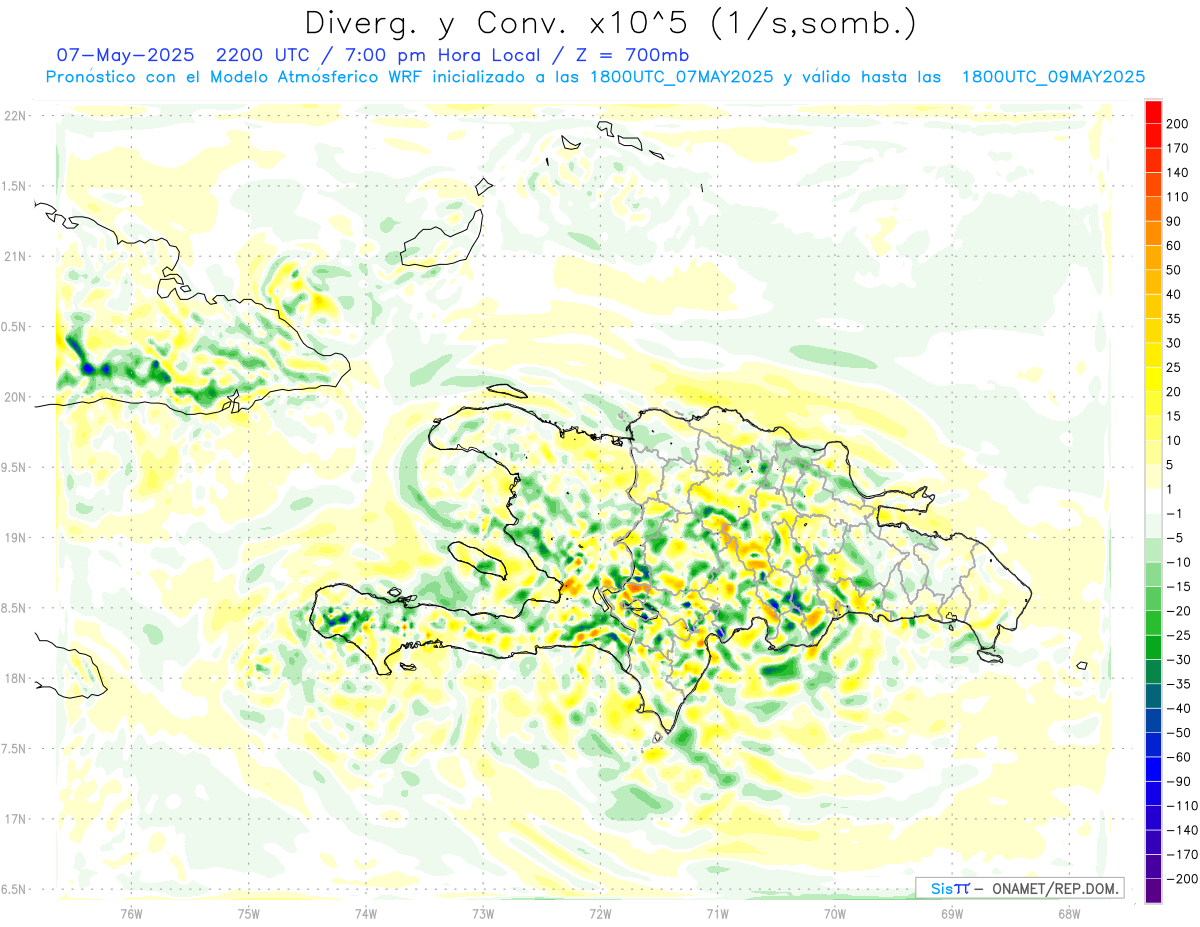Click the top red swatch above 200
Image resolution: width=1200 pixels, height=927 pixels.
pyautogui.click(x=1153, y=111)
